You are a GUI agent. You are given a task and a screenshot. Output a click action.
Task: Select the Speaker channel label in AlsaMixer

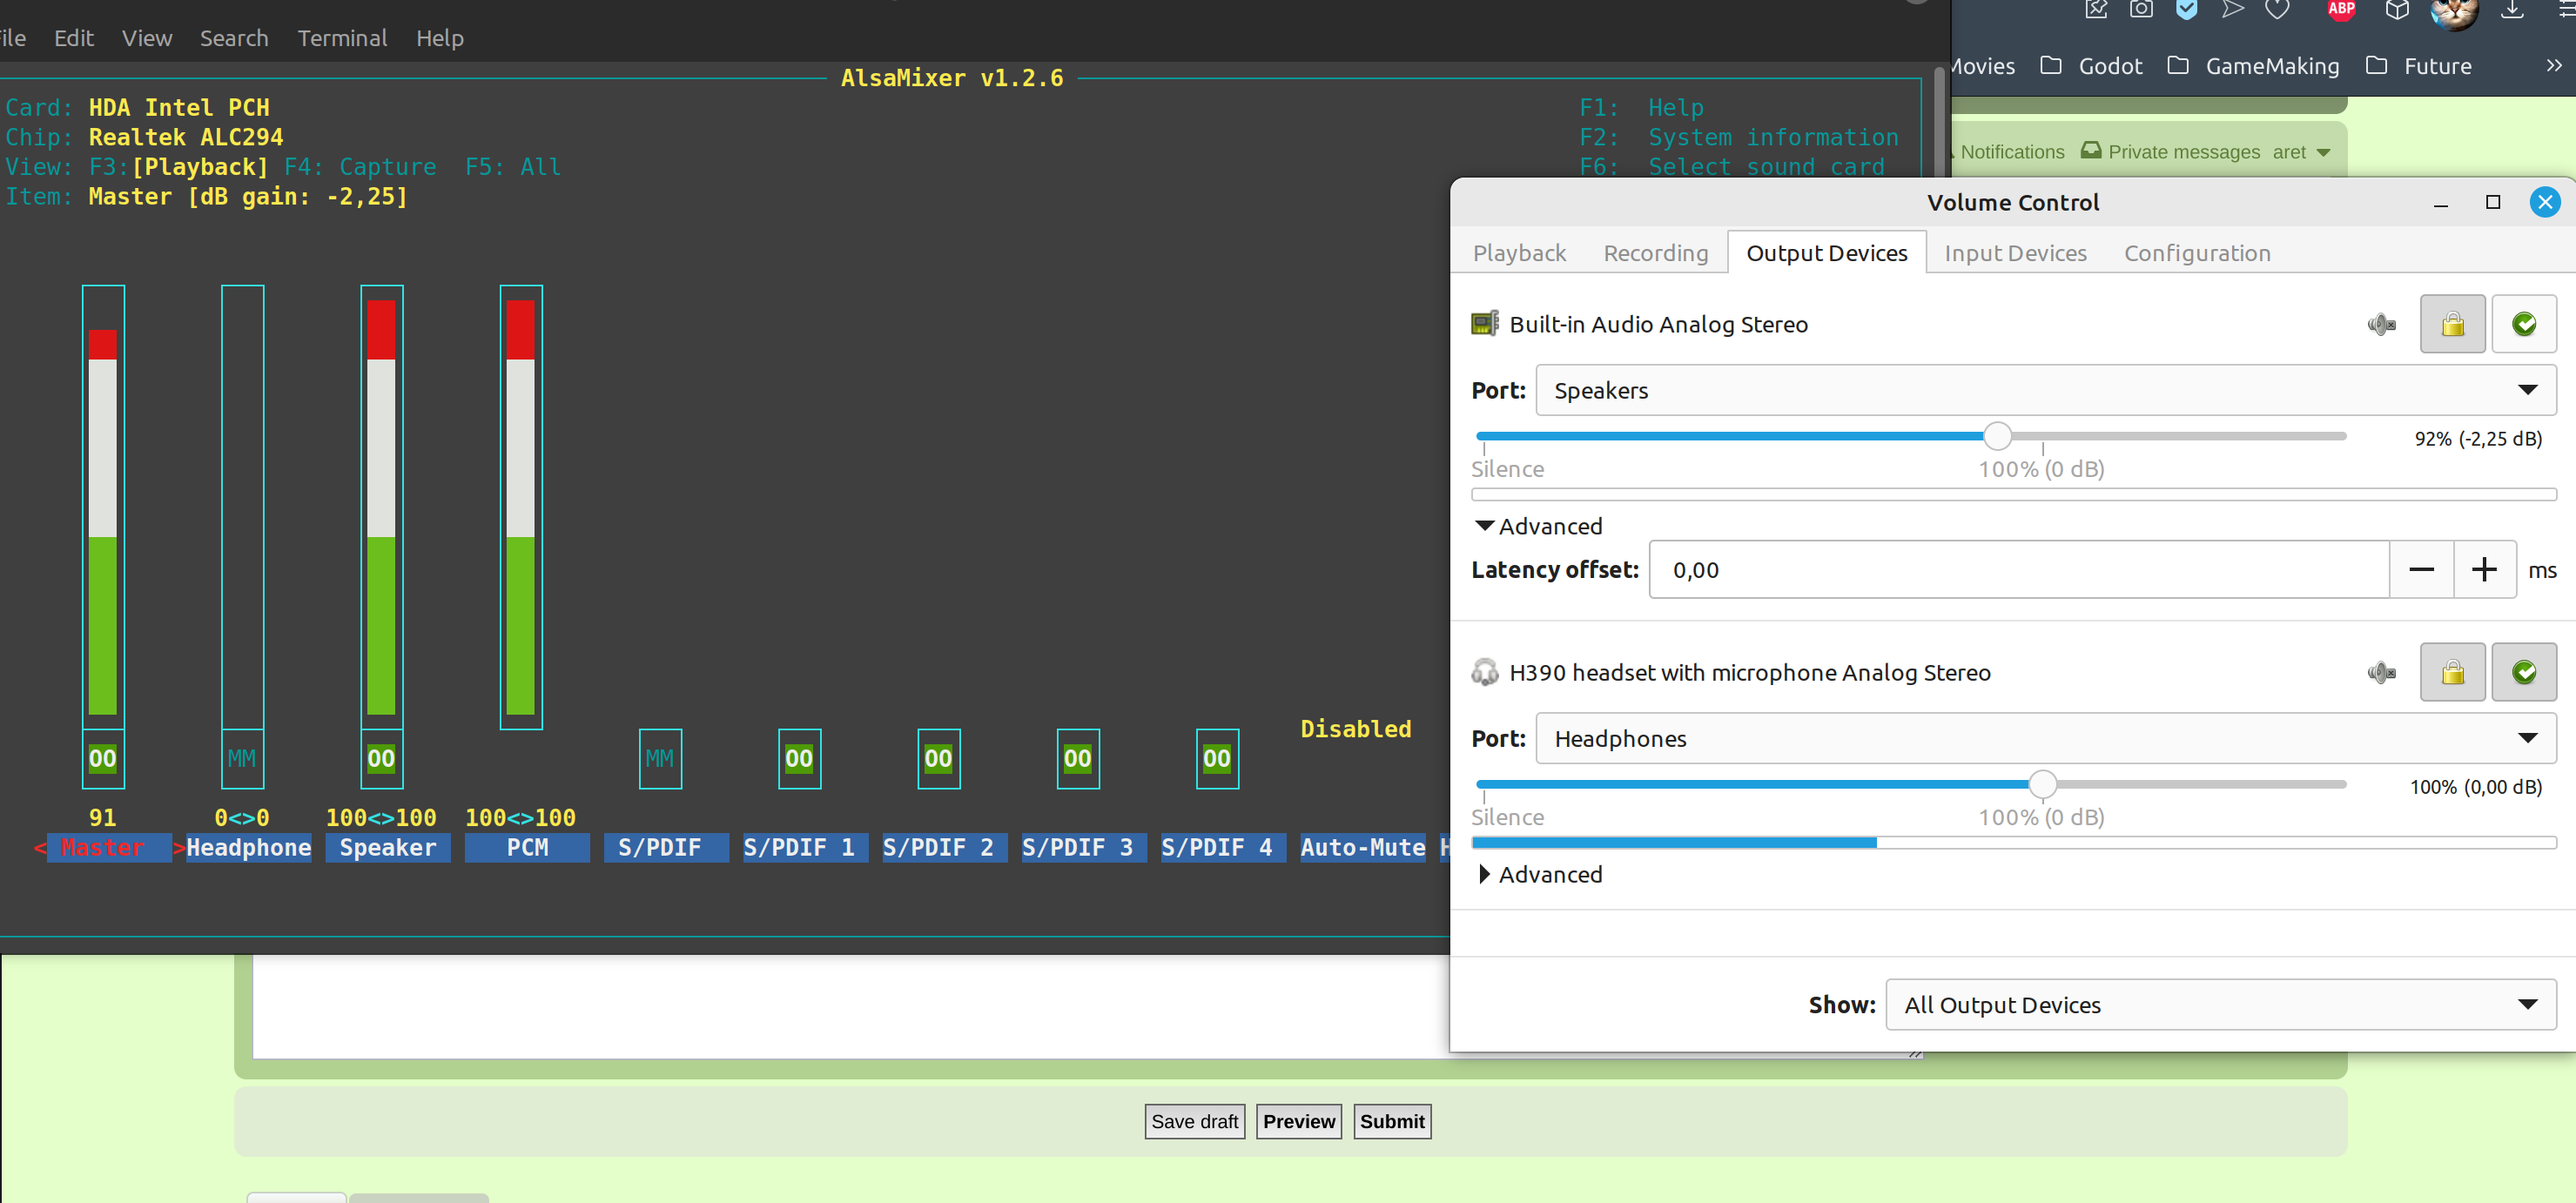coord(388,847)
